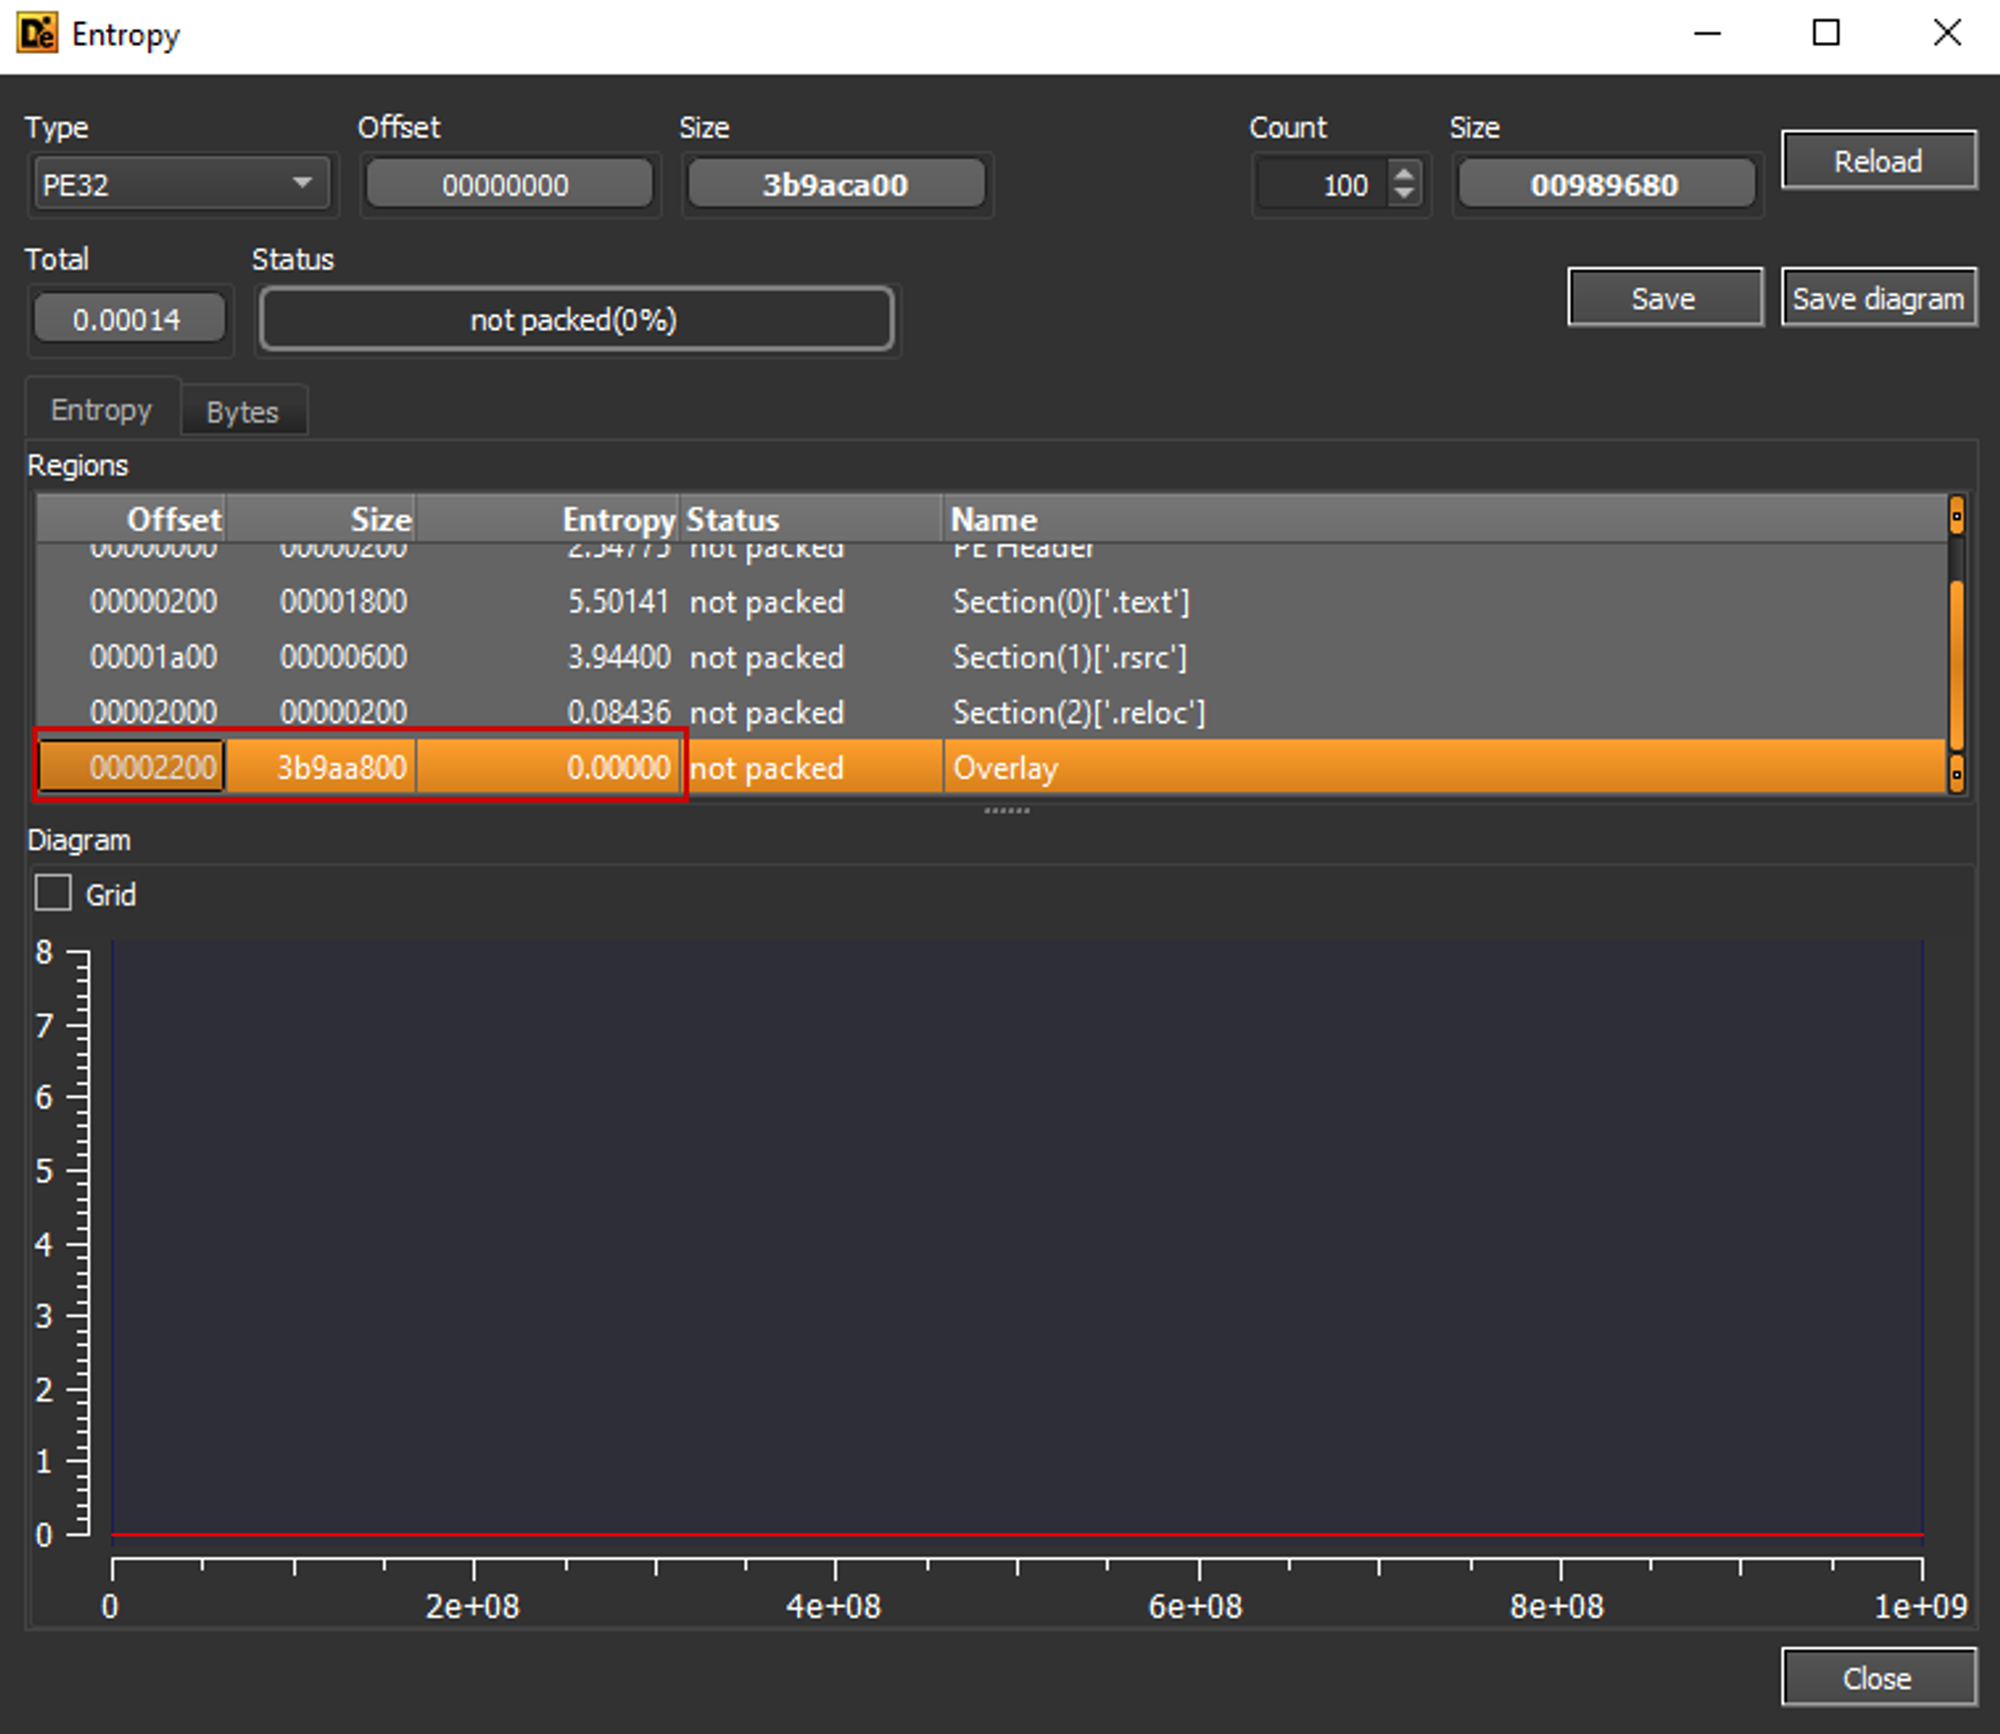Viewport: 2000px width, 1734px height.
Task: Increase Count with the up arrow
Action: pos(1405,174)
